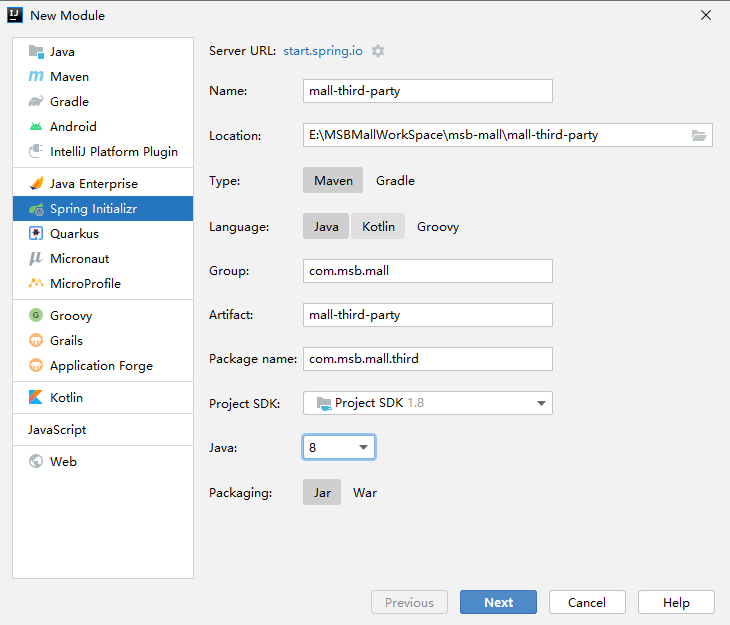Click the Java folder icon in sidebar

pyautogui.click(x=36, y=52)
